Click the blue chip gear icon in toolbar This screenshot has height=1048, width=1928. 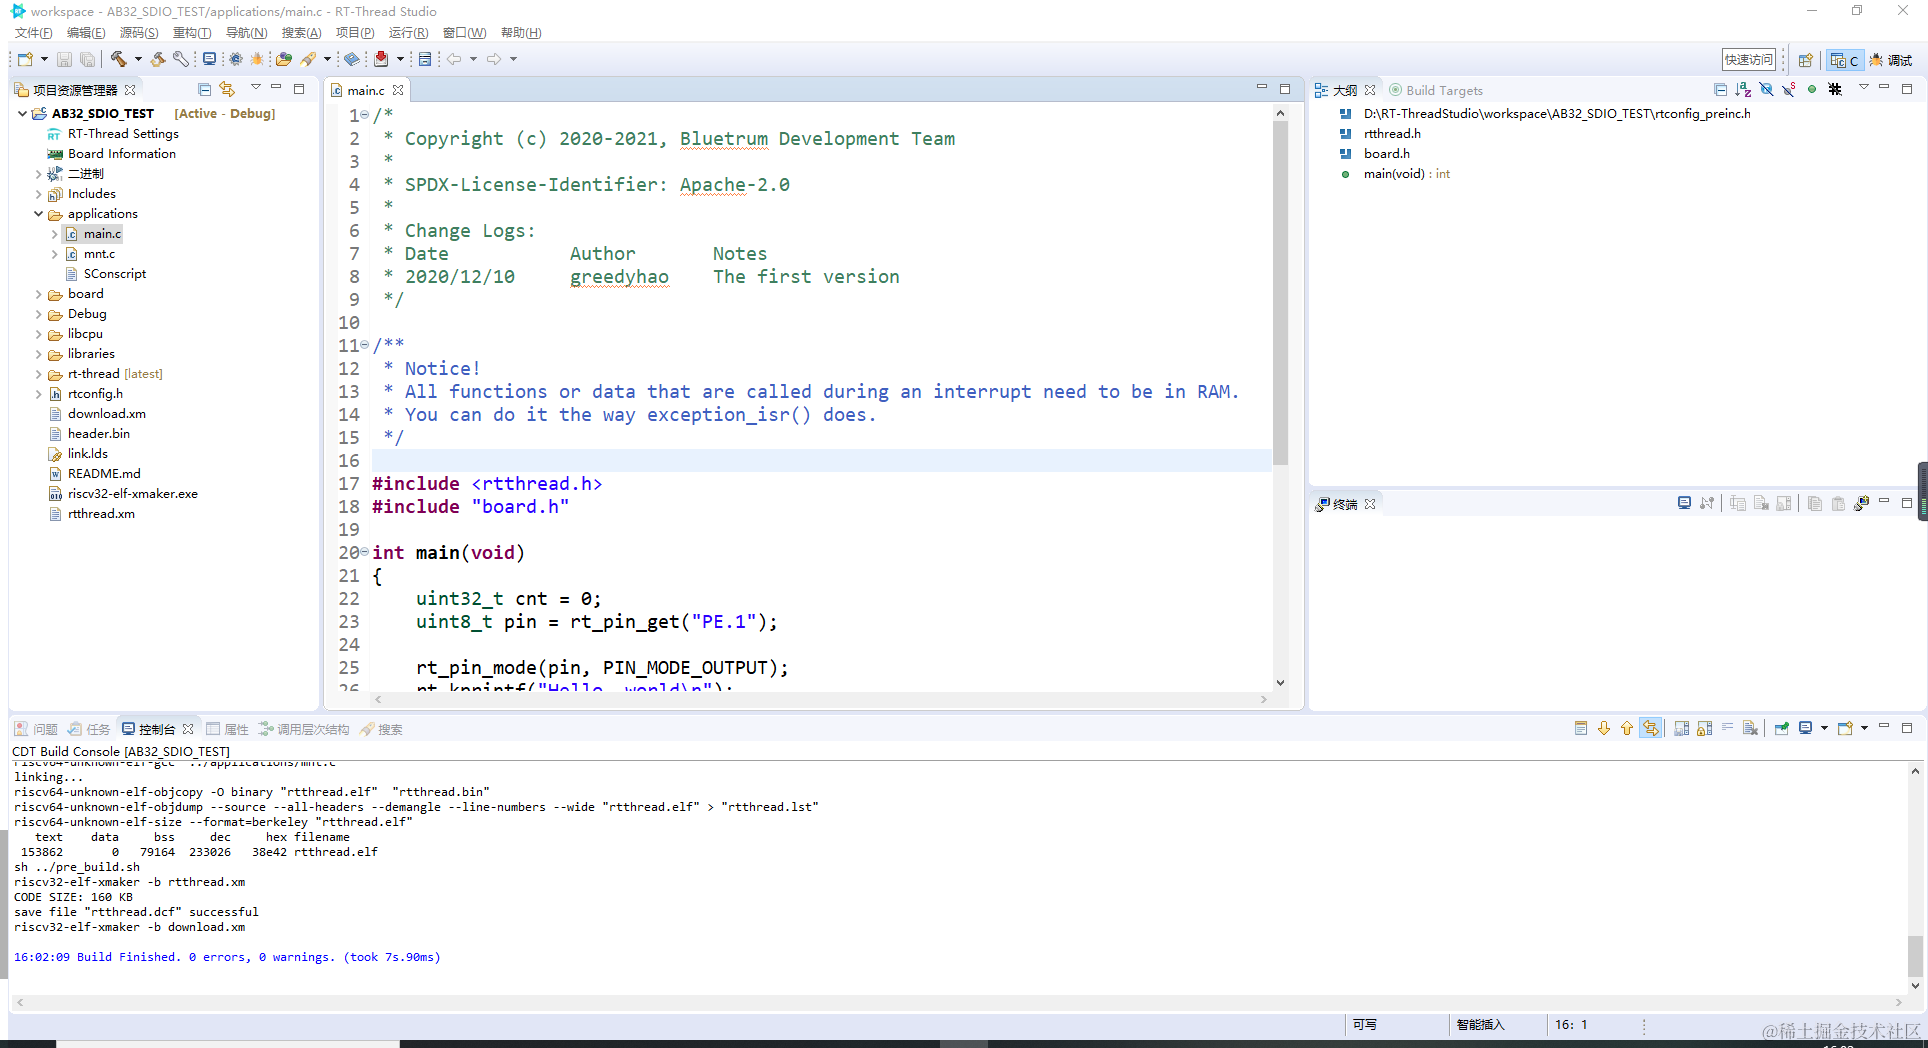pyautogui.click(x=236, y=59)
